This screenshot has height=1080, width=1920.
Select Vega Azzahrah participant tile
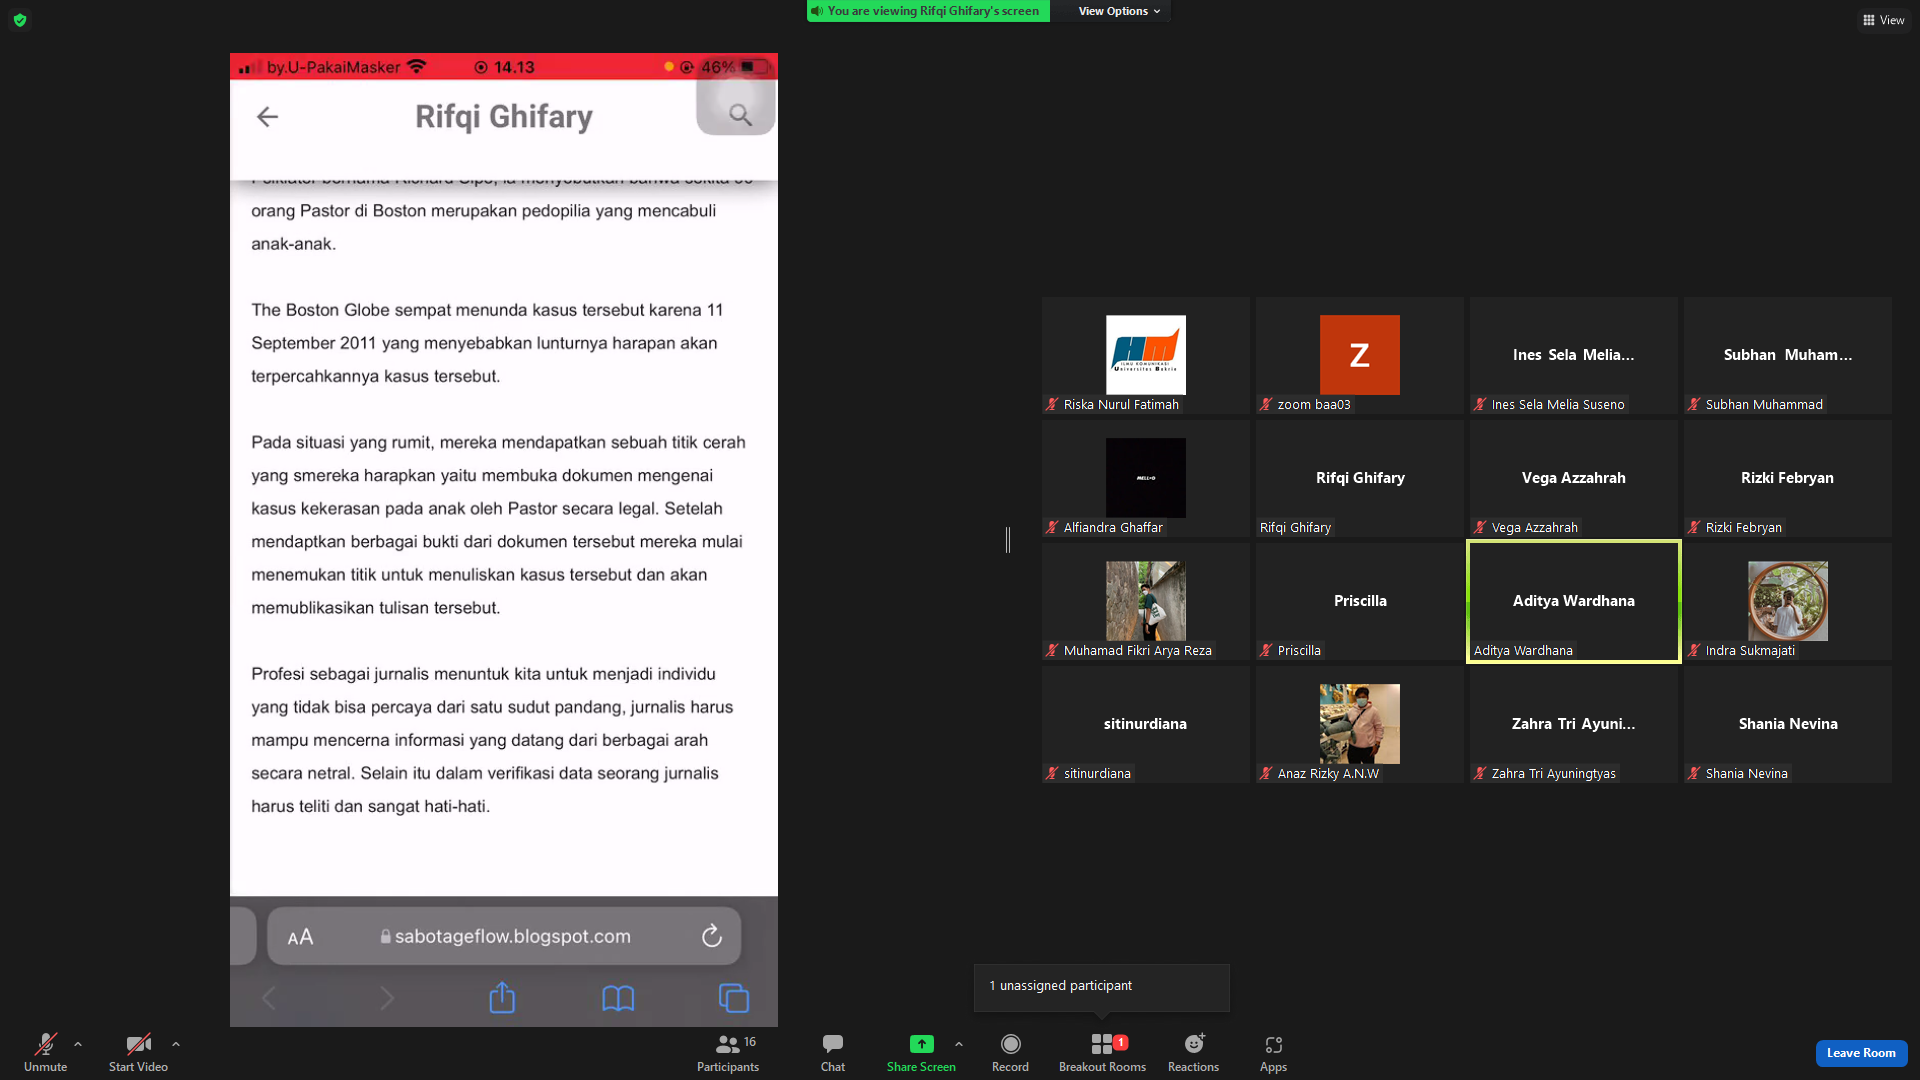click(1573, 478)
